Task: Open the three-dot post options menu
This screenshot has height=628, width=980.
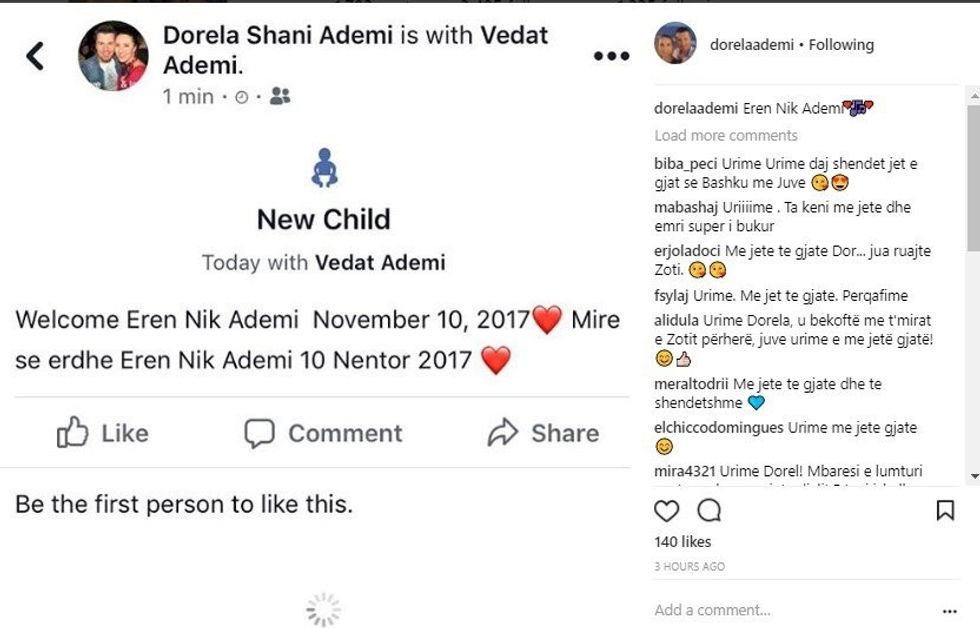Action: point(611,56)
